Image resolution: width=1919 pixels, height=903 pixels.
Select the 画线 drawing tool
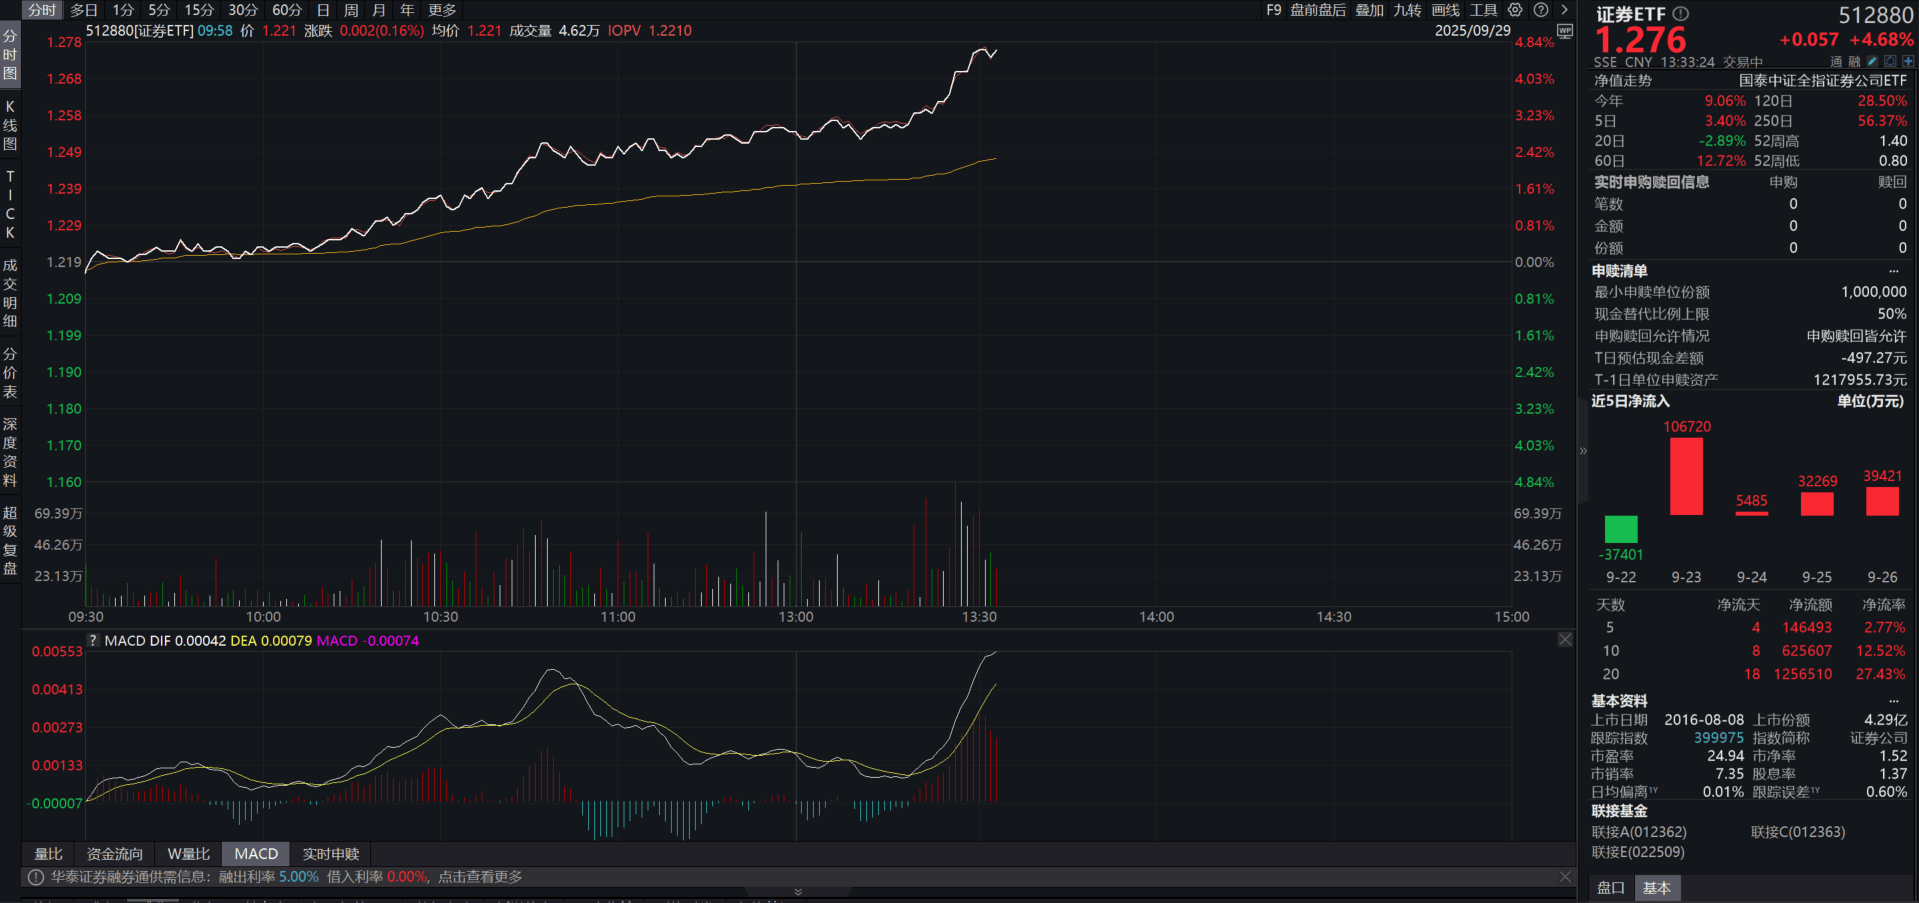[1444, 10]
